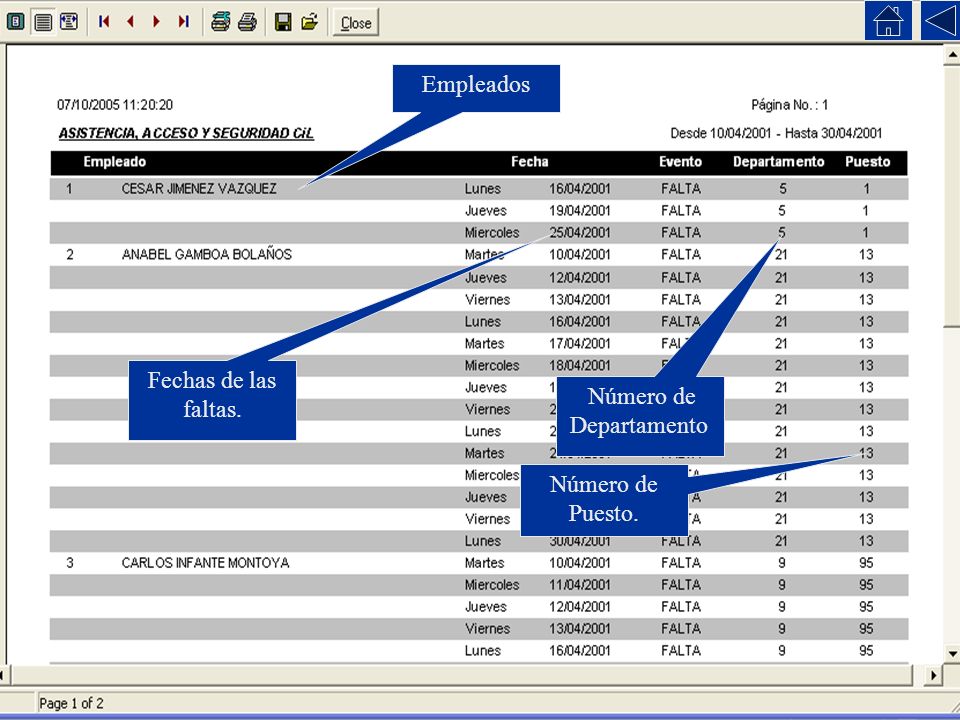The height and width of the screenshot is (720, 960).
Task: Click Lunes in Cesar Jimenez's row
Action: [482, 189]
